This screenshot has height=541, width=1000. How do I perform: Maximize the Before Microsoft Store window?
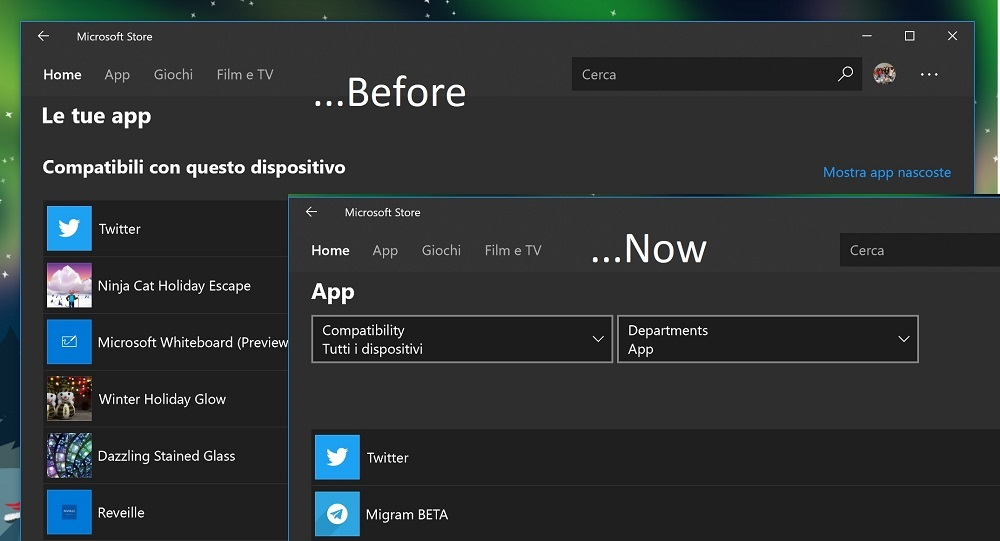[x=909, y=36]
